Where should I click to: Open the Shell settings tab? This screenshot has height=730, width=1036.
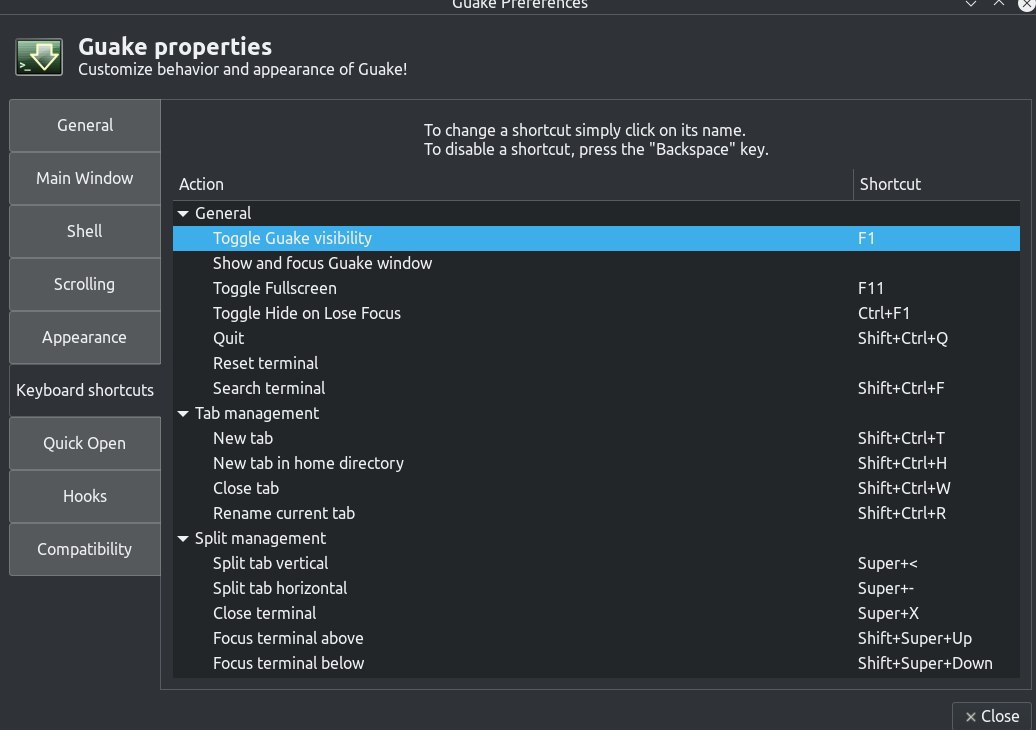tap(85, 231)
